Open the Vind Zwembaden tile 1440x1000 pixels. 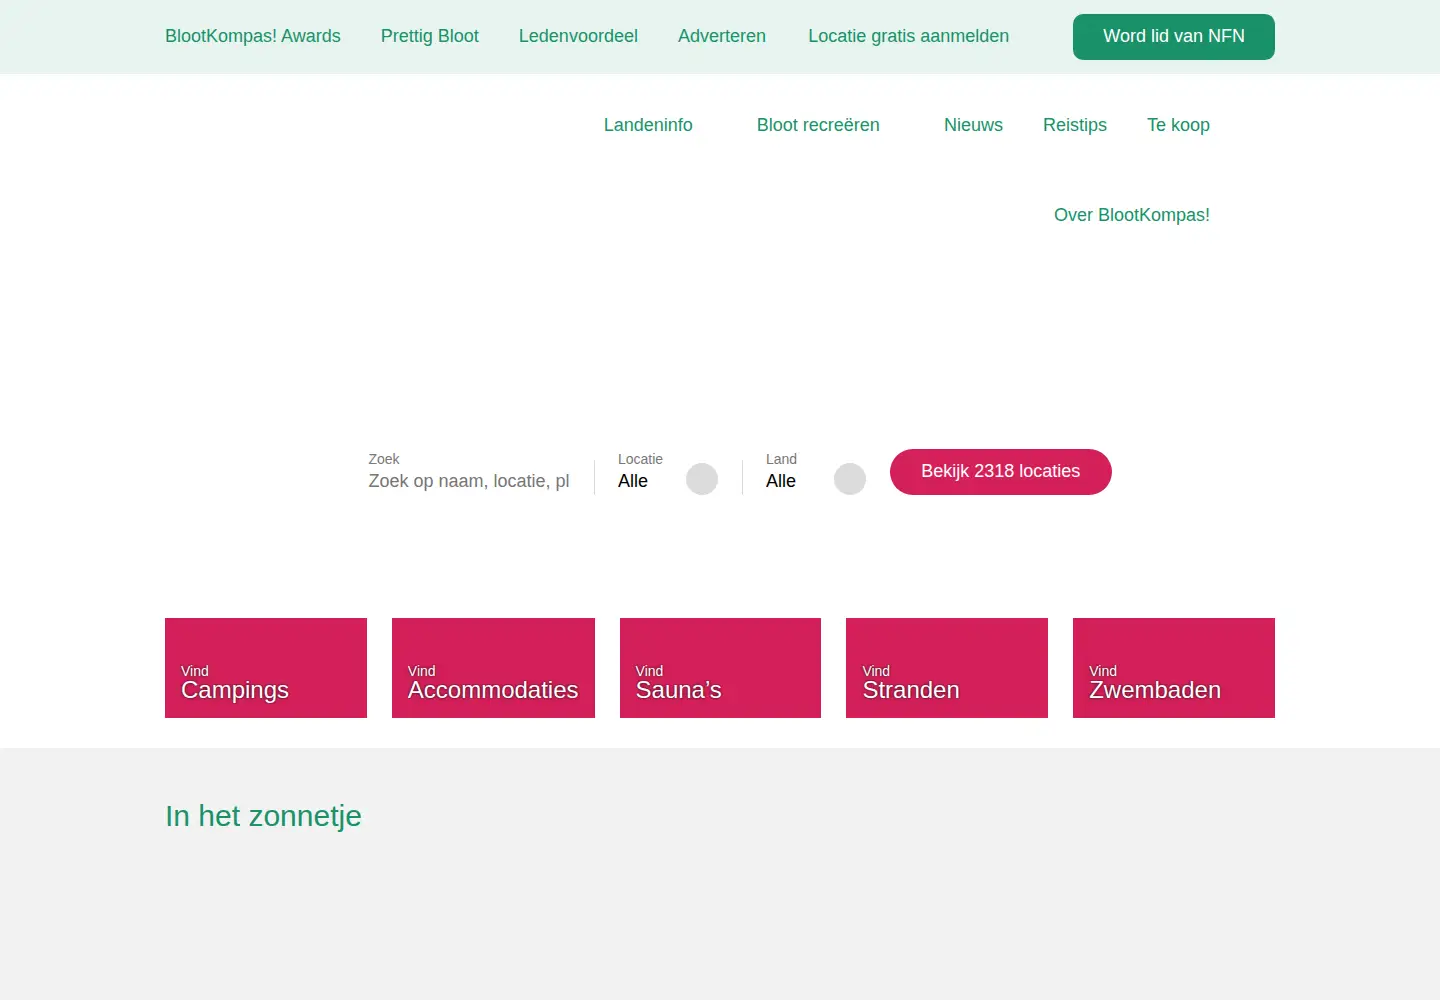point(1174,668)
